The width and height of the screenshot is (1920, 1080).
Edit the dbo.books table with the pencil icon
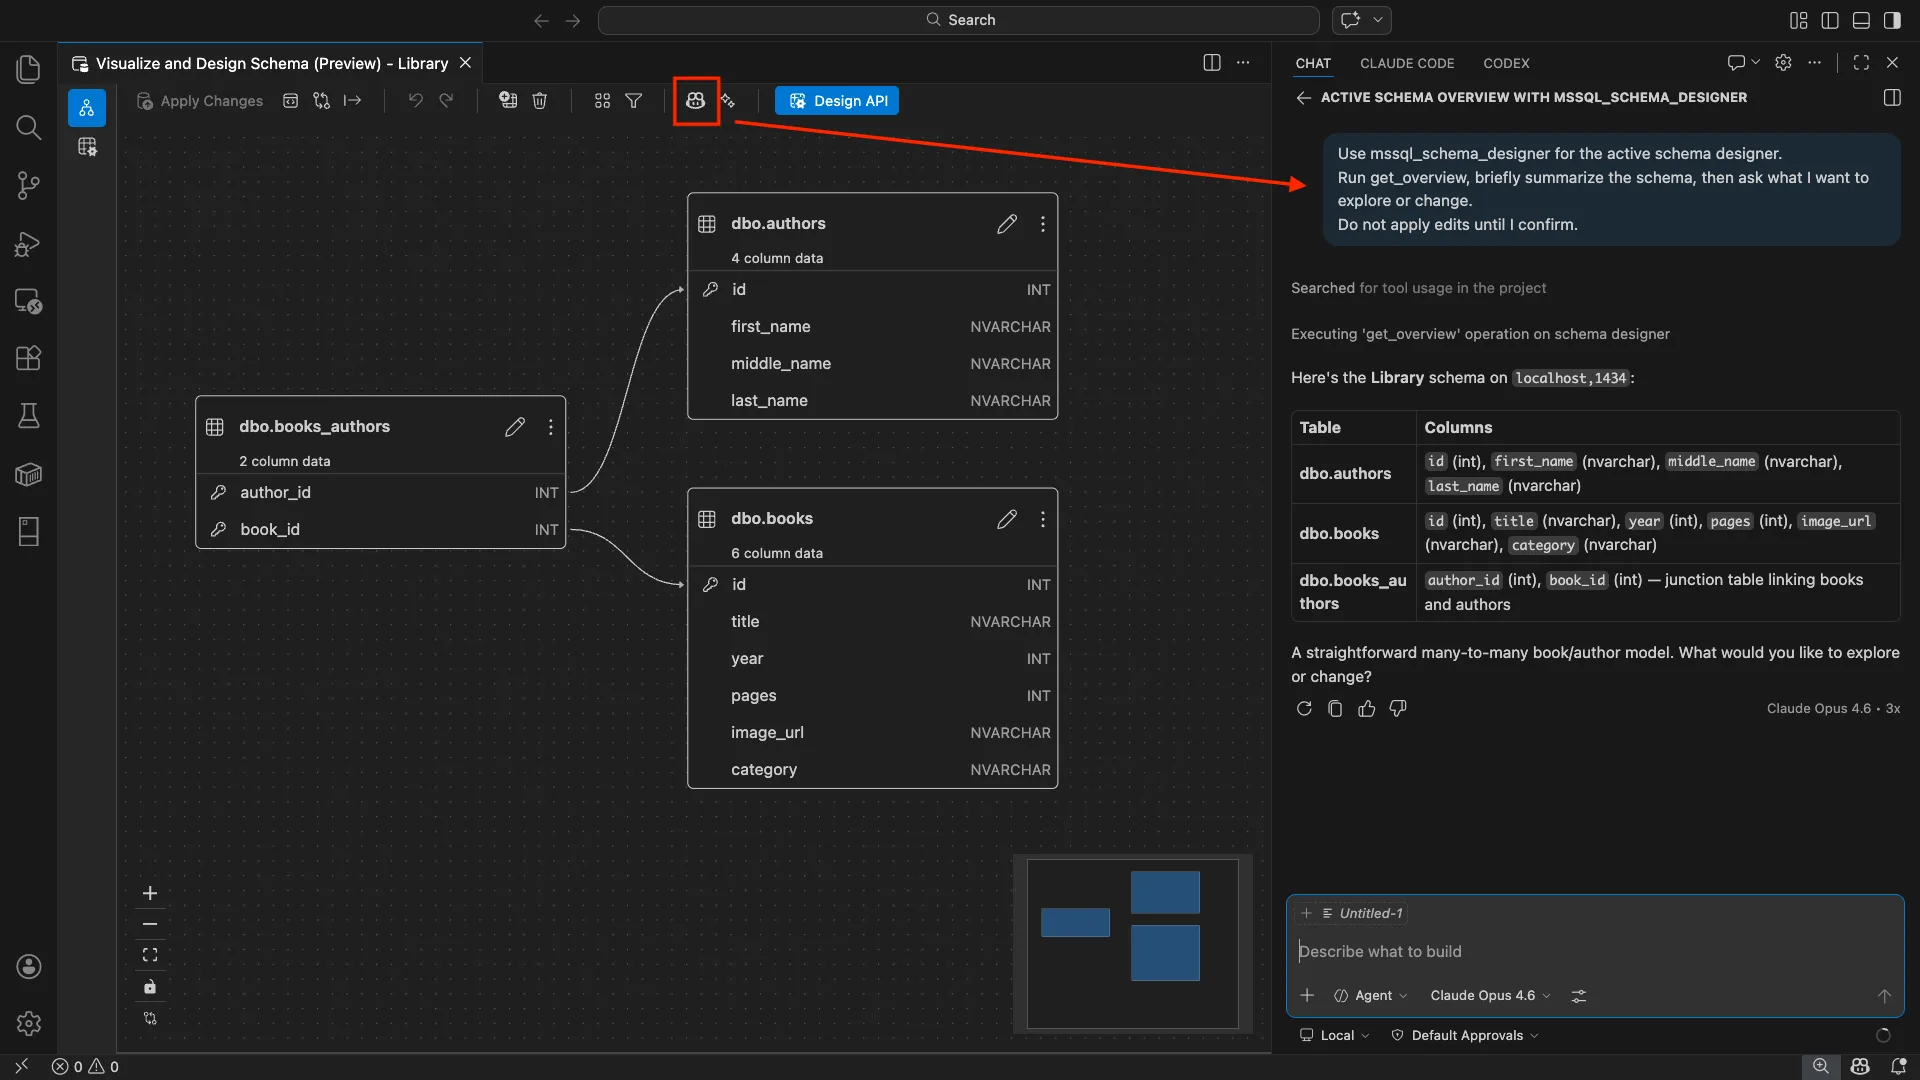pyautogui.click(x=1007, y=519)
